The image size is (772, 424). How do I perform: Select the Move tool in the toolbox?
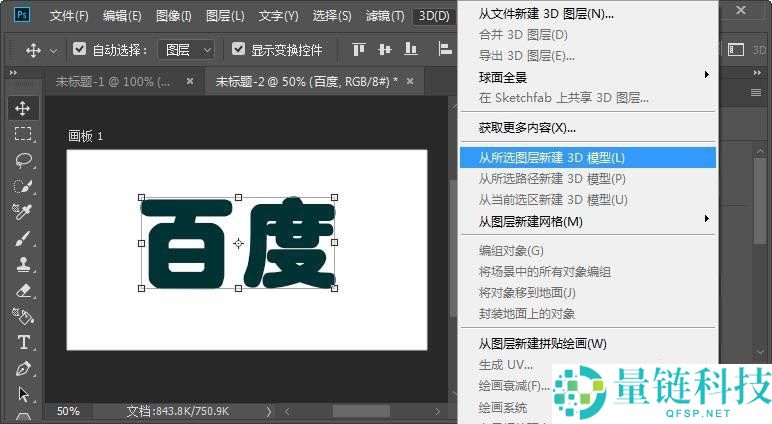(23, 108)
